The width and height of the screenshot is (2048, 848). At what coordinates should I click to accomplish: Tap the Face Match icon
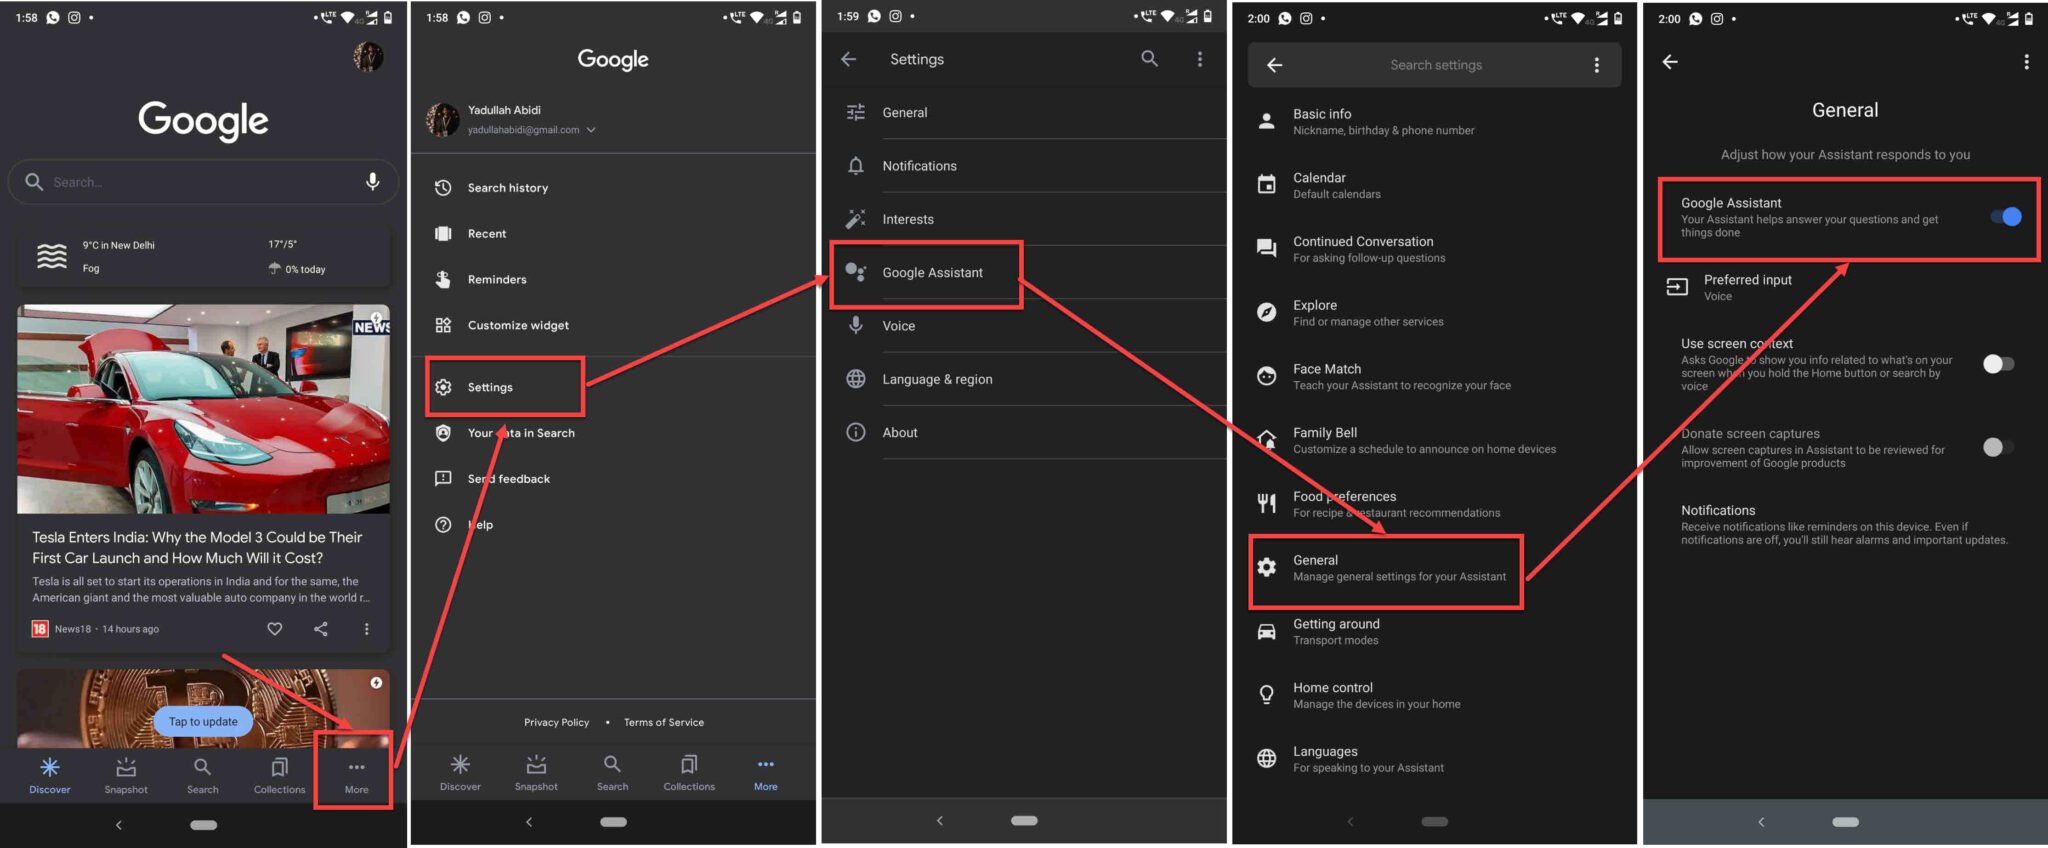pos(1266,376)
